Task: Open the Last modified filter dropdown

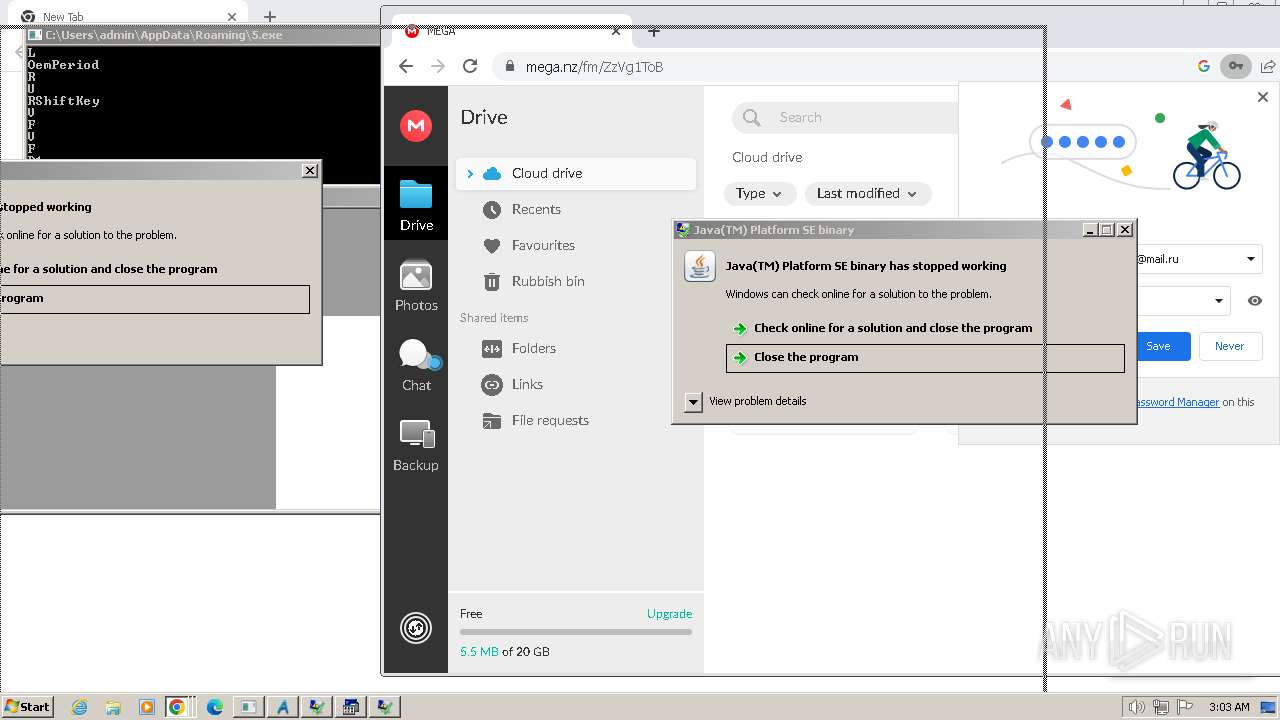Action: click(x=867, y=193)
